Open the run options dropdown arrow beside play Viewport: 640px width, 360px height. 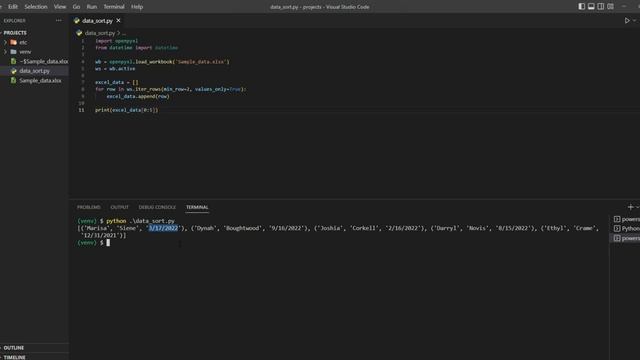[635, 20]
